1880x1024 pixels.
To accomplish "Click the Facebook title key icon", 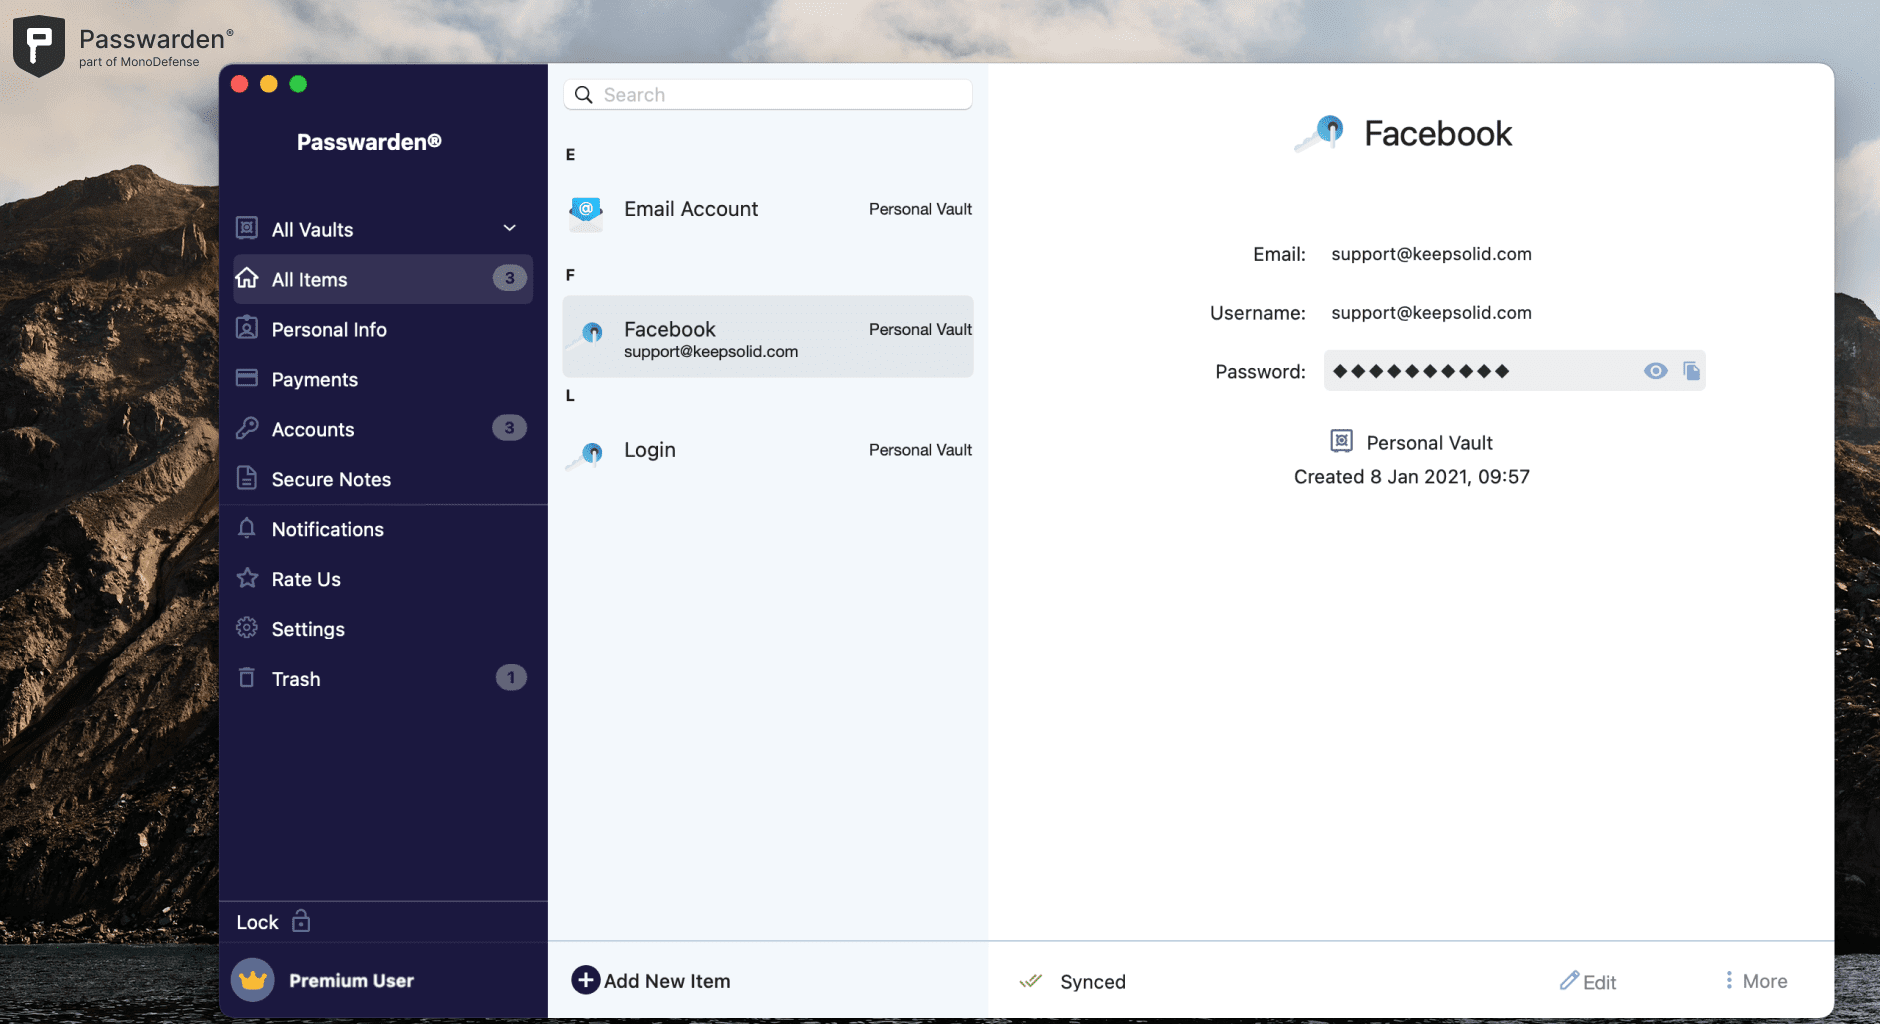I will click(x=1320, y=133).
